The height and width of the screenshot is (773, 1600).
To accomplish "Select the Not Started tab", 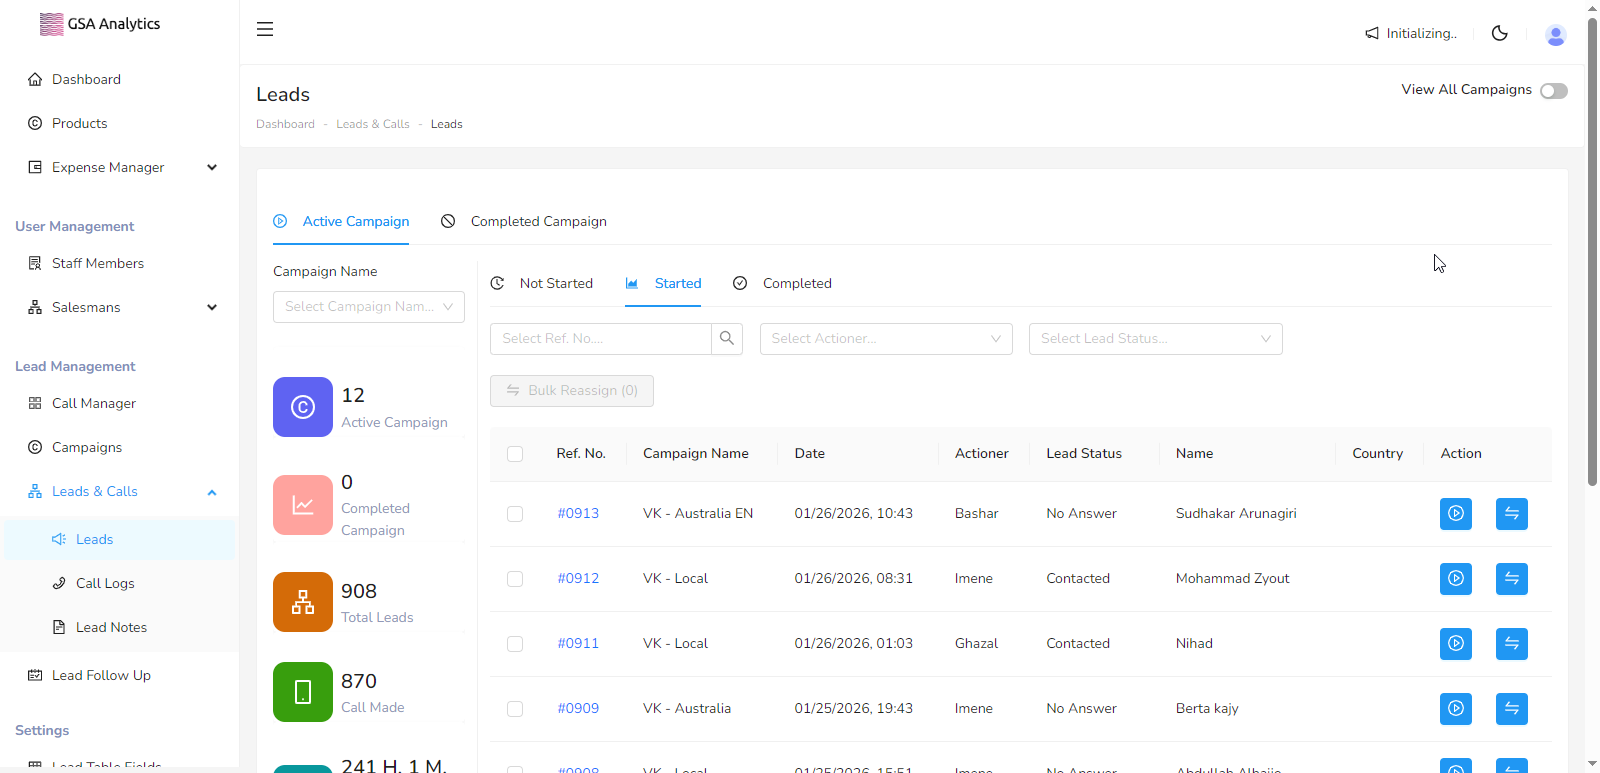I will pos(542,284).
